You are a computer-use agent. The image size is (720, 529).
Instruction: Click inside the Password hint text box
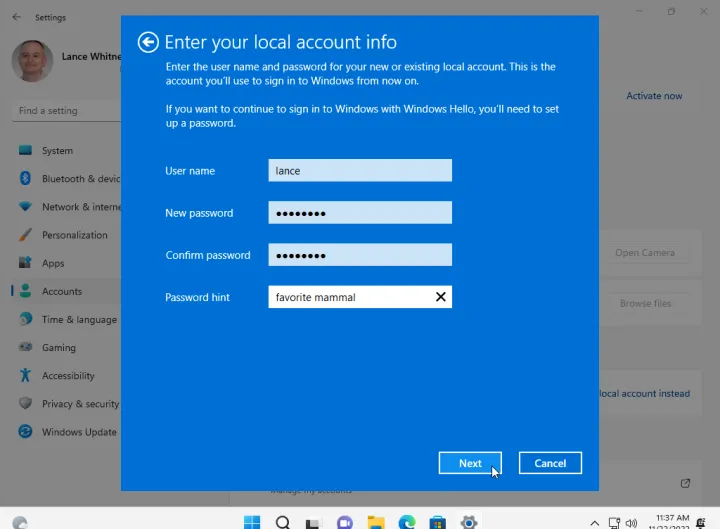tap(350, 297)
